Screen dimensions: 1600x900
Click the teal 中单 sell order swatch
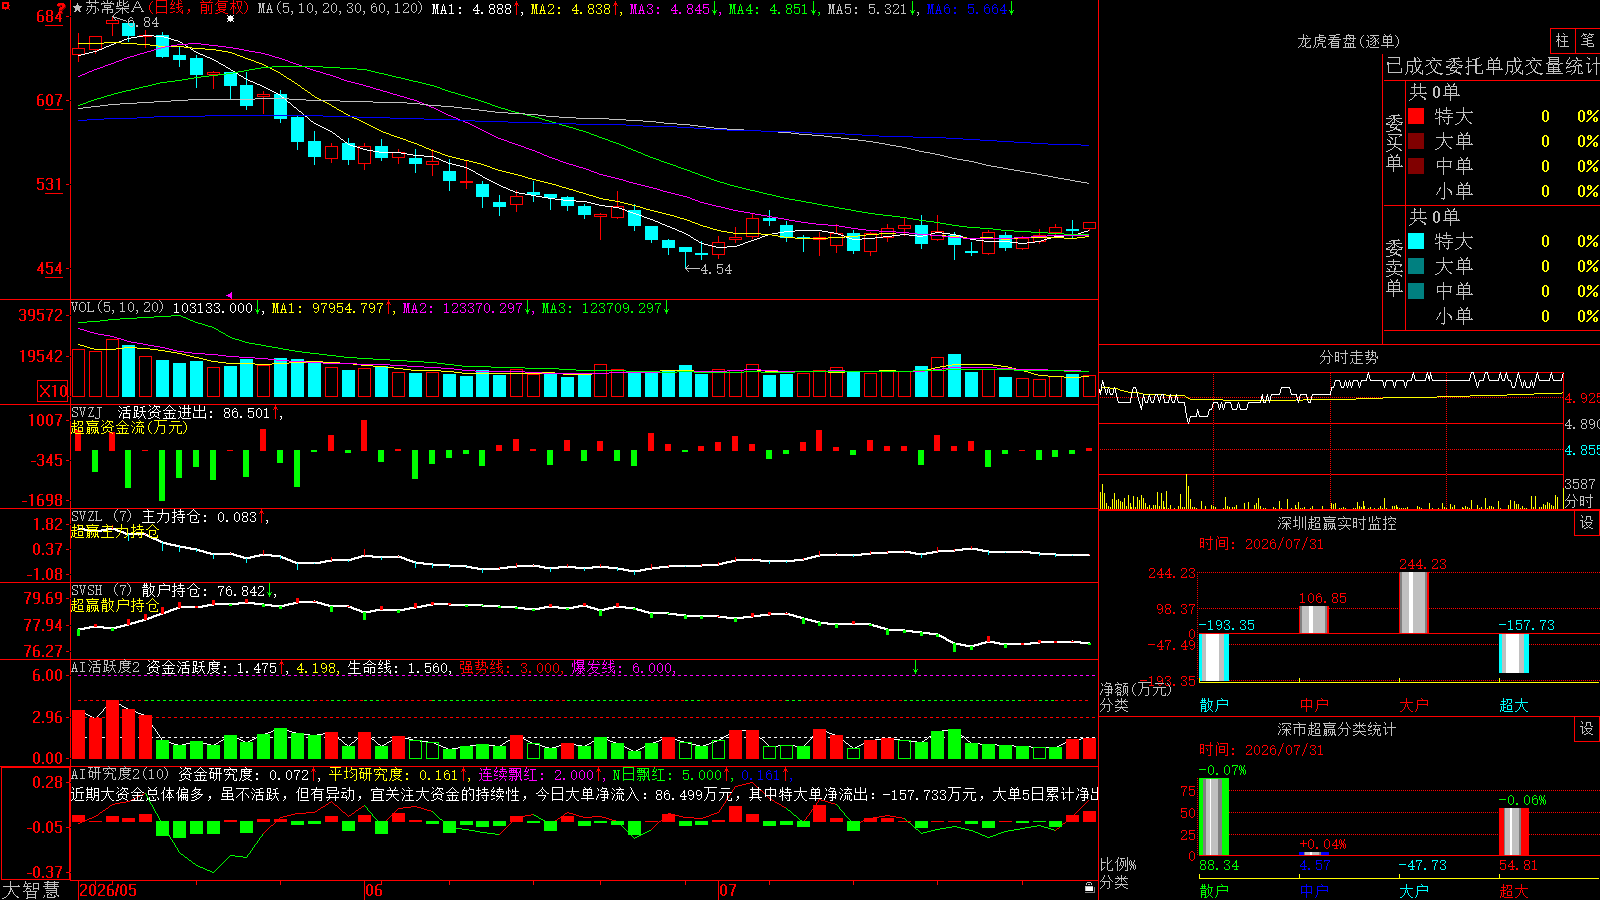[x=1416, y=291]
